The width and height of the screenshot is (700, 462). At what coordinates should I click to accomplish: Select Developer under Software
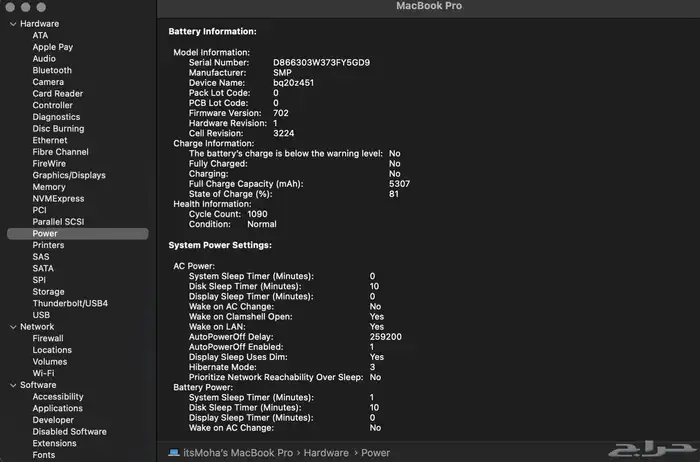pyautogui.click(x=53, y=420)
